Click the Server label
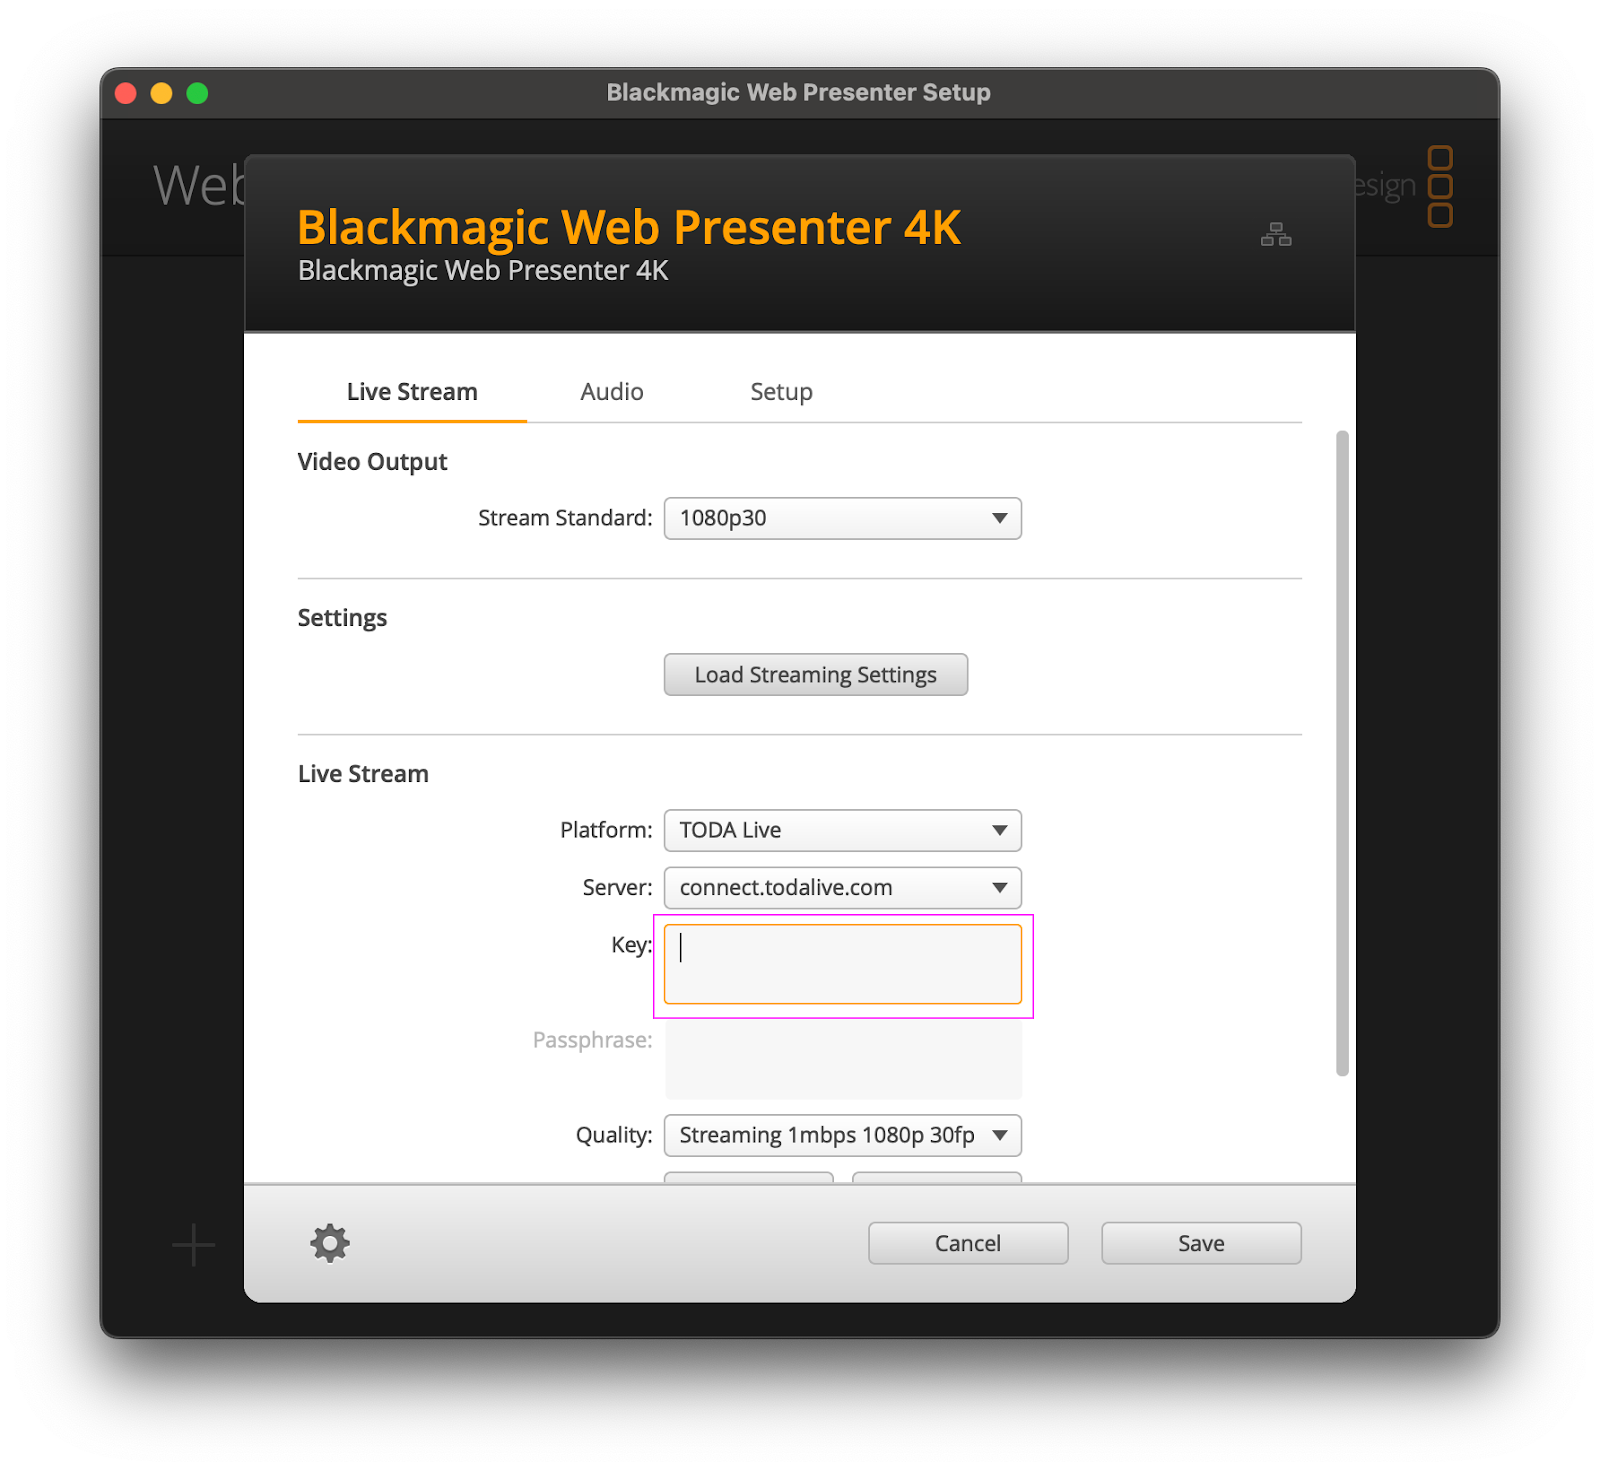Image resolution: width=1600 pixels, height=1471 pixels. (x=617, y=888)
